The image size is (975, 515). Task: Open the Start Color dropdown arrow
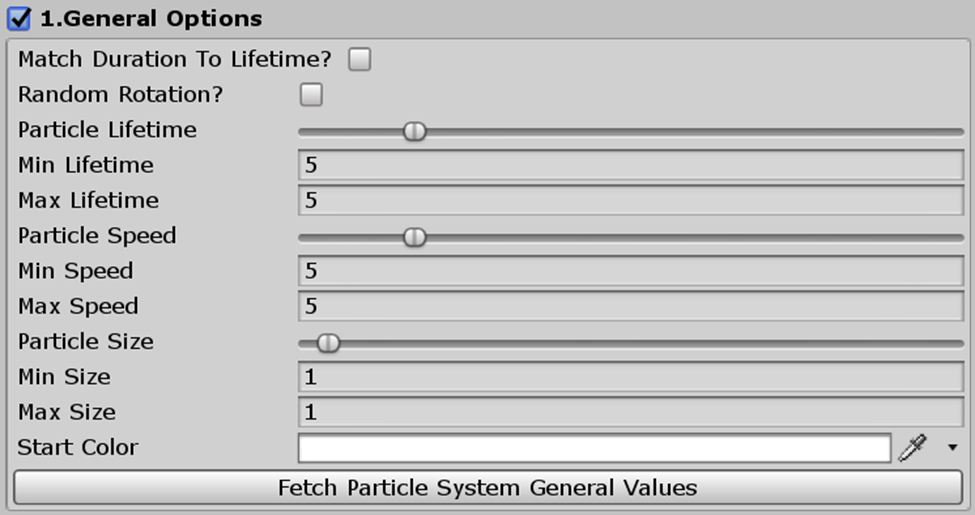tap(952, 448)
